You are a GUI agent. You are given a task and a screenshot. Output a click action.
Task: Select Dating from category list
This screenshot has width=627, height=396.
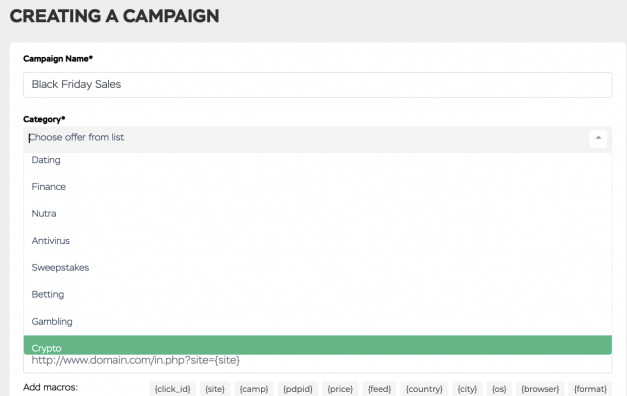317,160
